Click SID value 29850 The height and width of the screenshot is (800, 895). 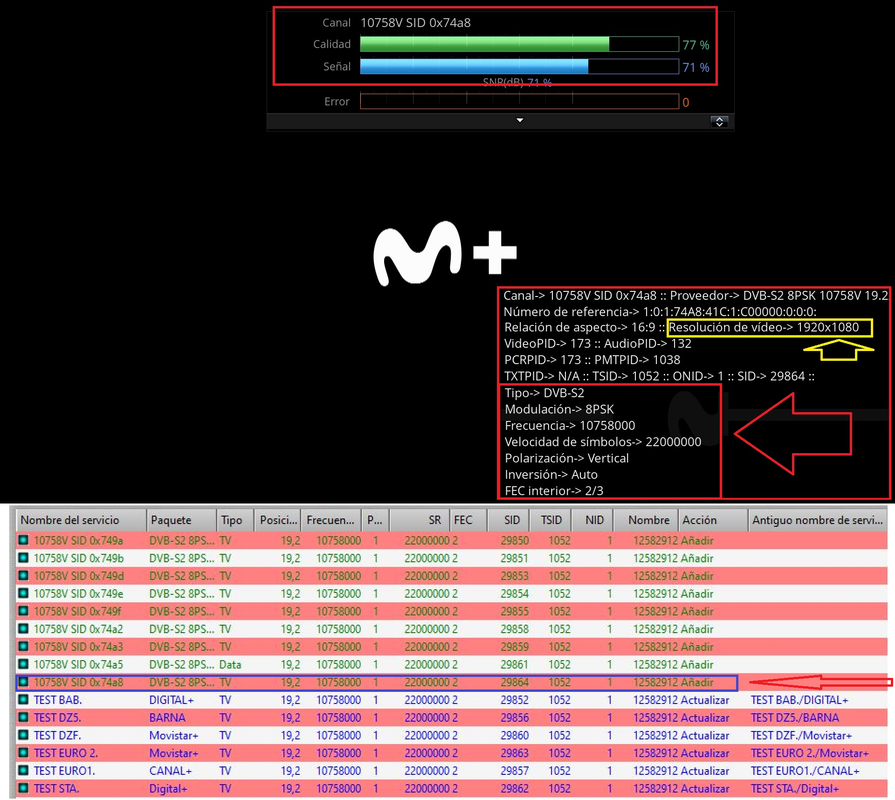(x=514, y=540)
